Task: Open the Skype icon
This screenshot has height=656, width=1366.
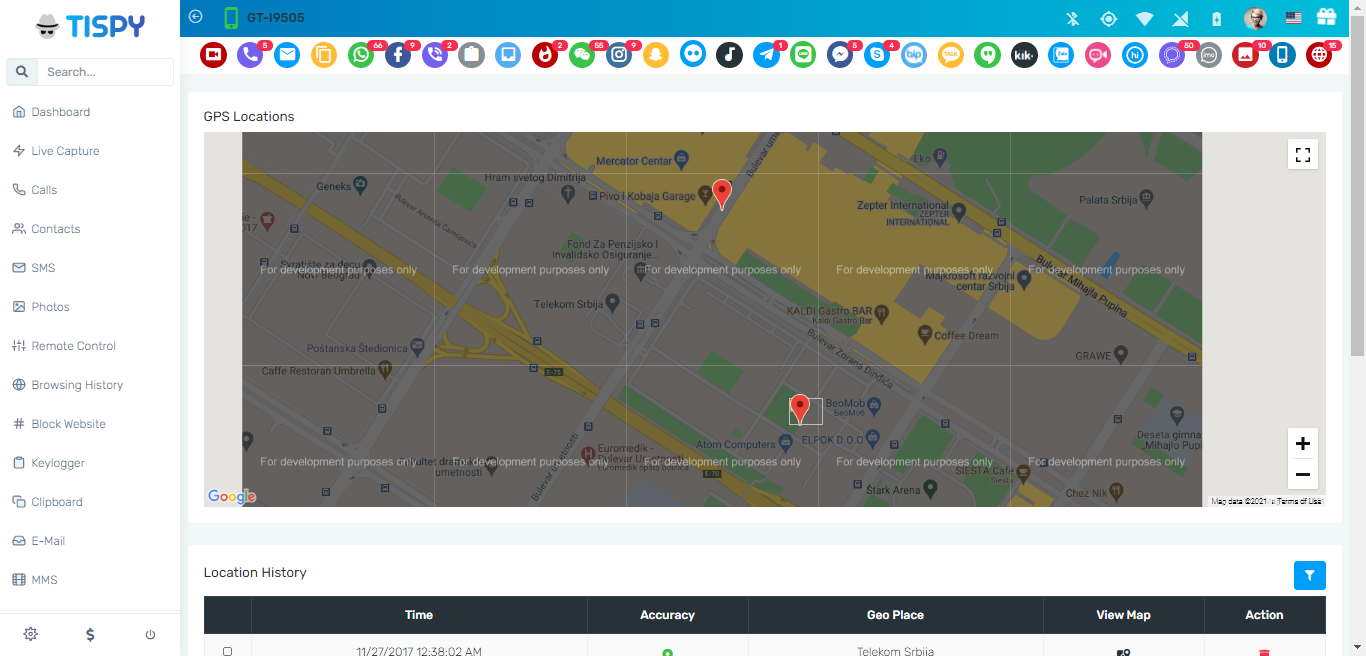Action: coord(877,55)
